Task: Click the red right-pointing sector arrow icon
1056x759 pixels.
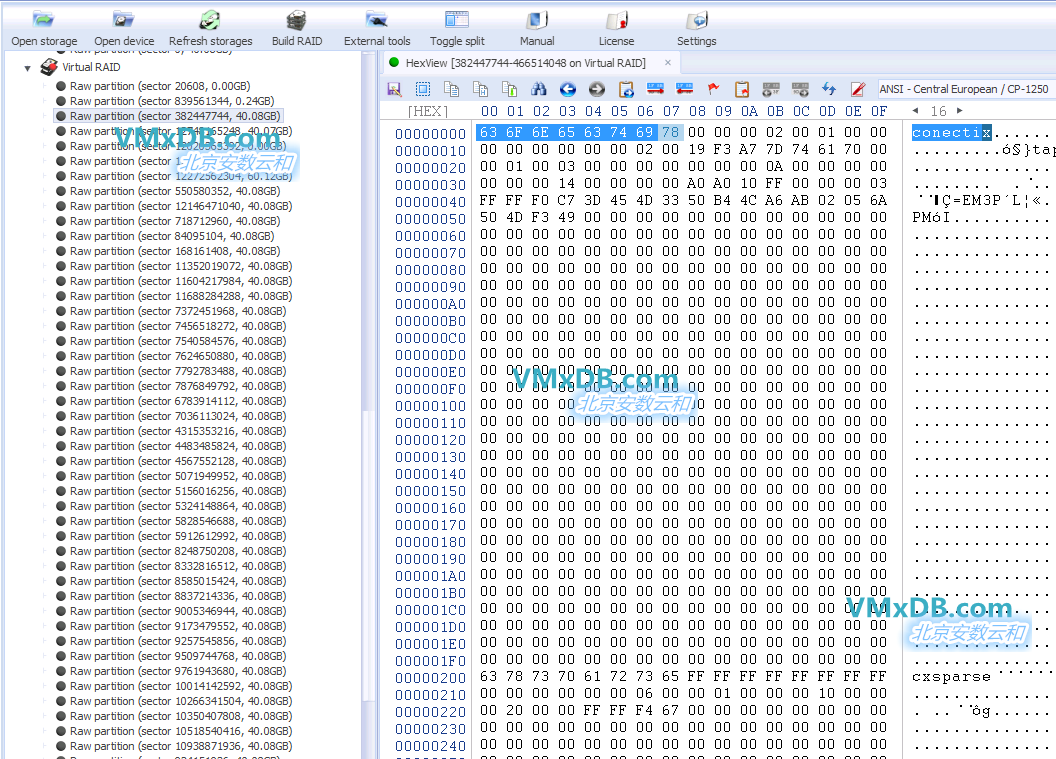Action: pos(655,89)
